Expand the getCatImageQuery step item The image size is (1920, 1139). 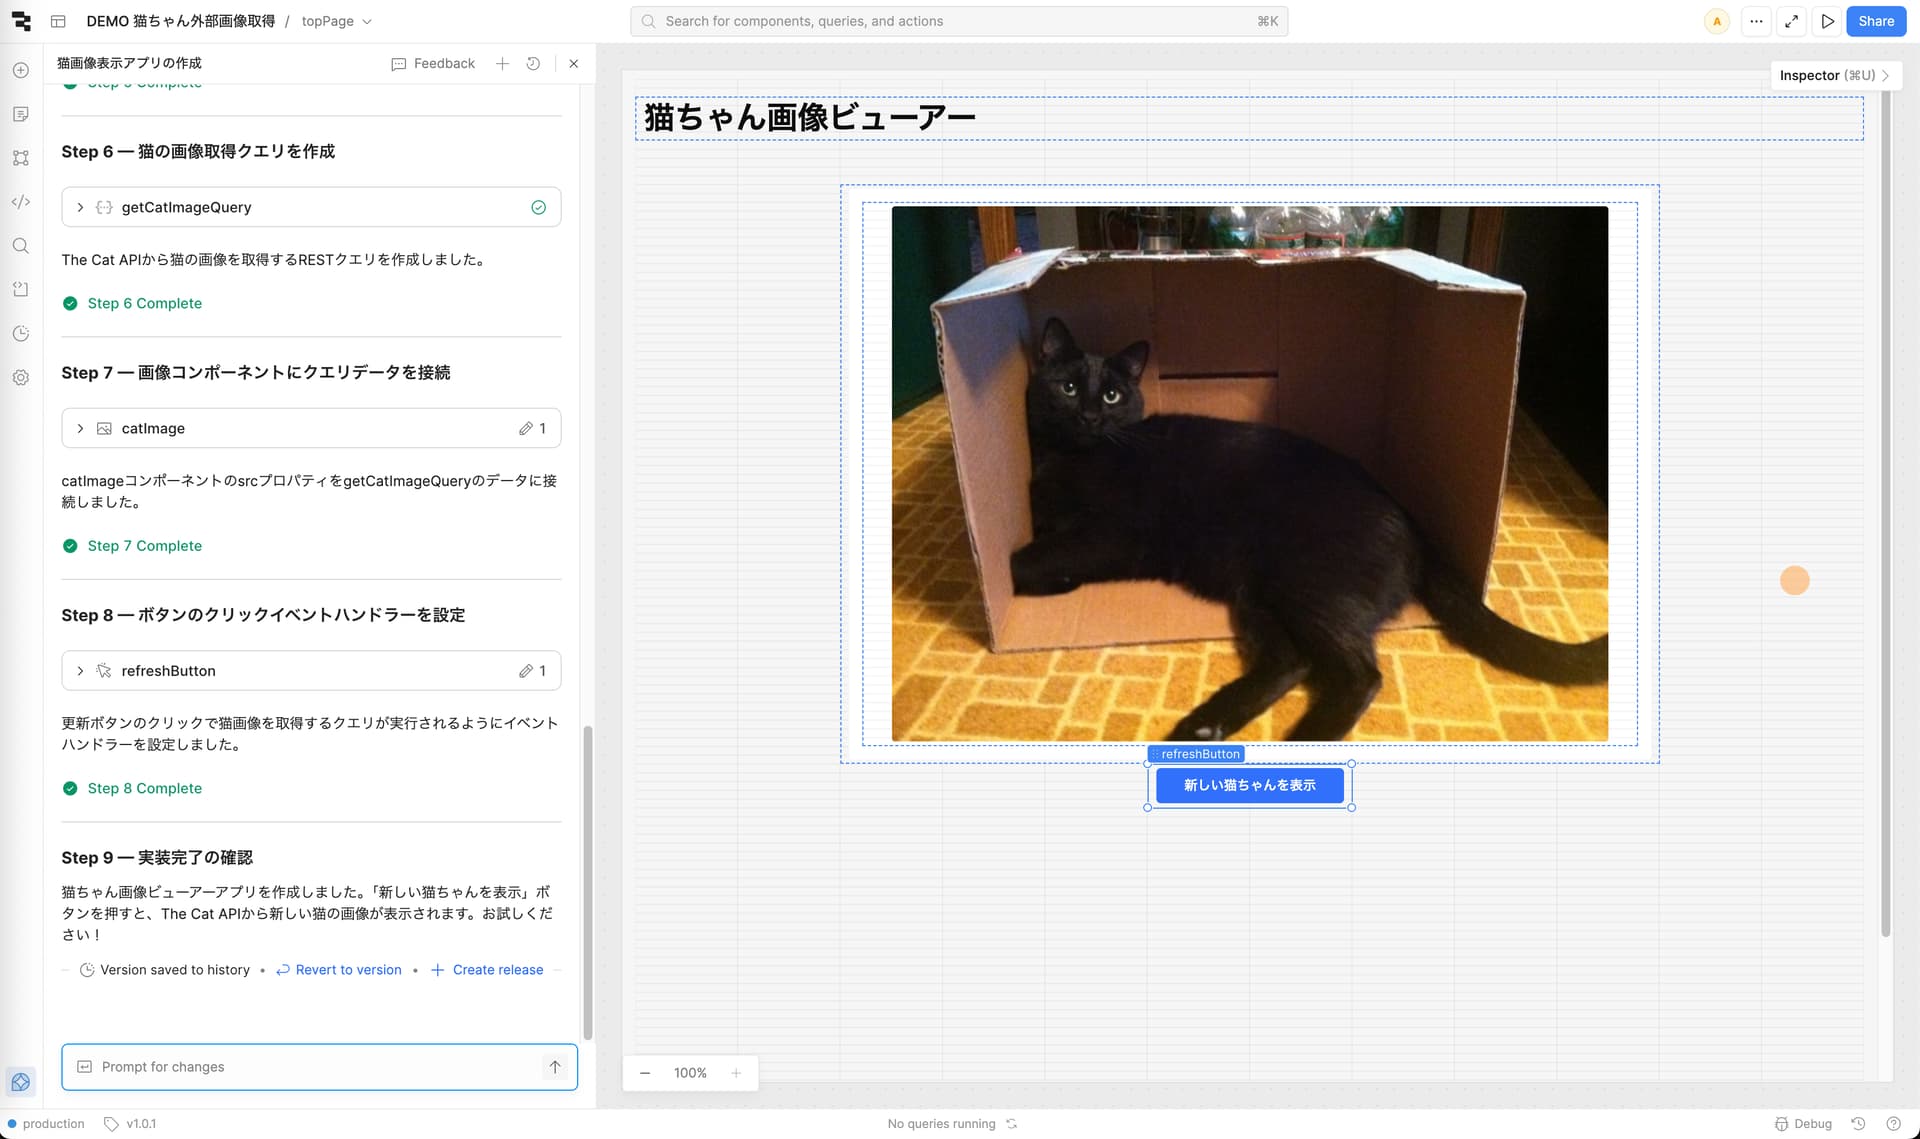[x=81, y=207]
